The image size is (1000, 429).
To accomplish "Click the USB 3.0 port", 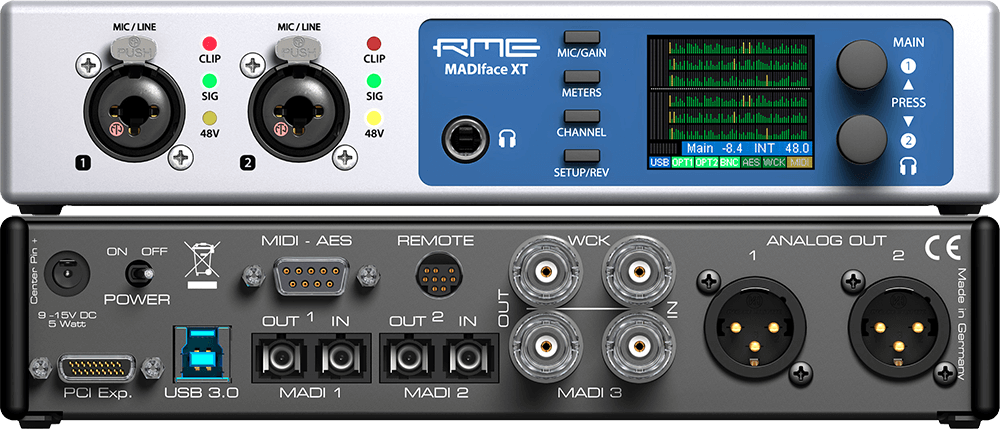I will 201,351.
